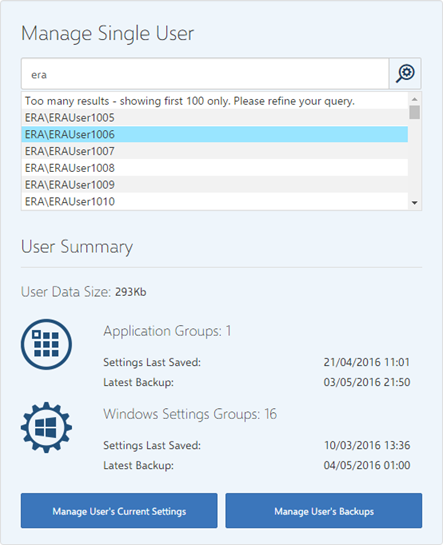Click the scrollbar down arrow in results
This screenshot has height=545, width=443.
pyautogui.click(x=415, y=203)
